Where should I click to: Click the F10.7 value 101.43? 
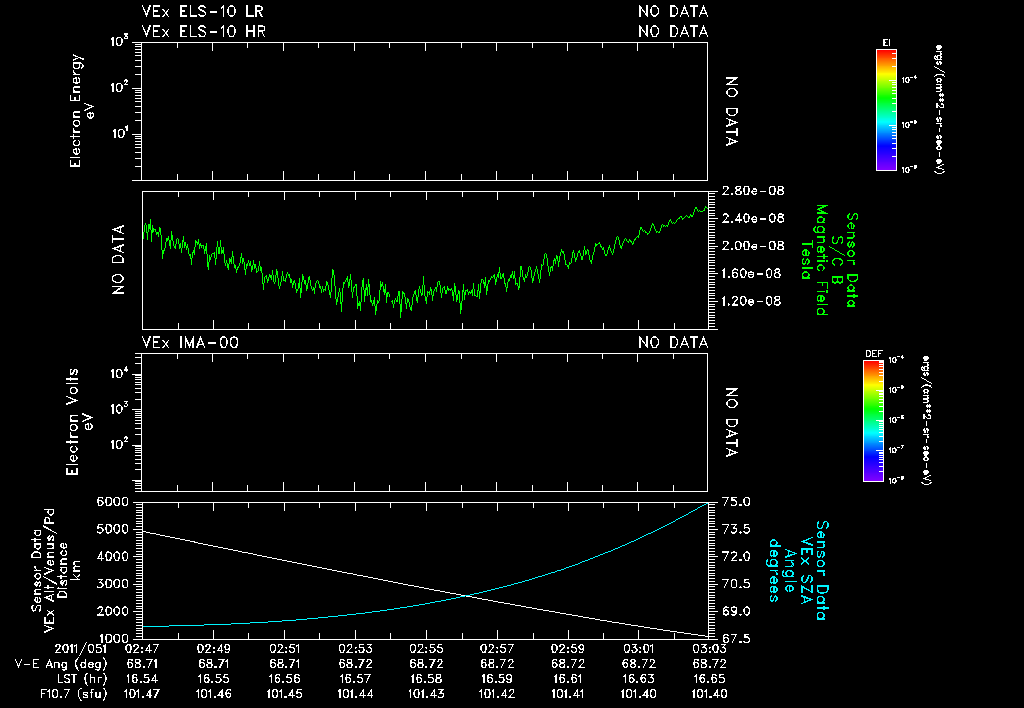tap(426, 694)
